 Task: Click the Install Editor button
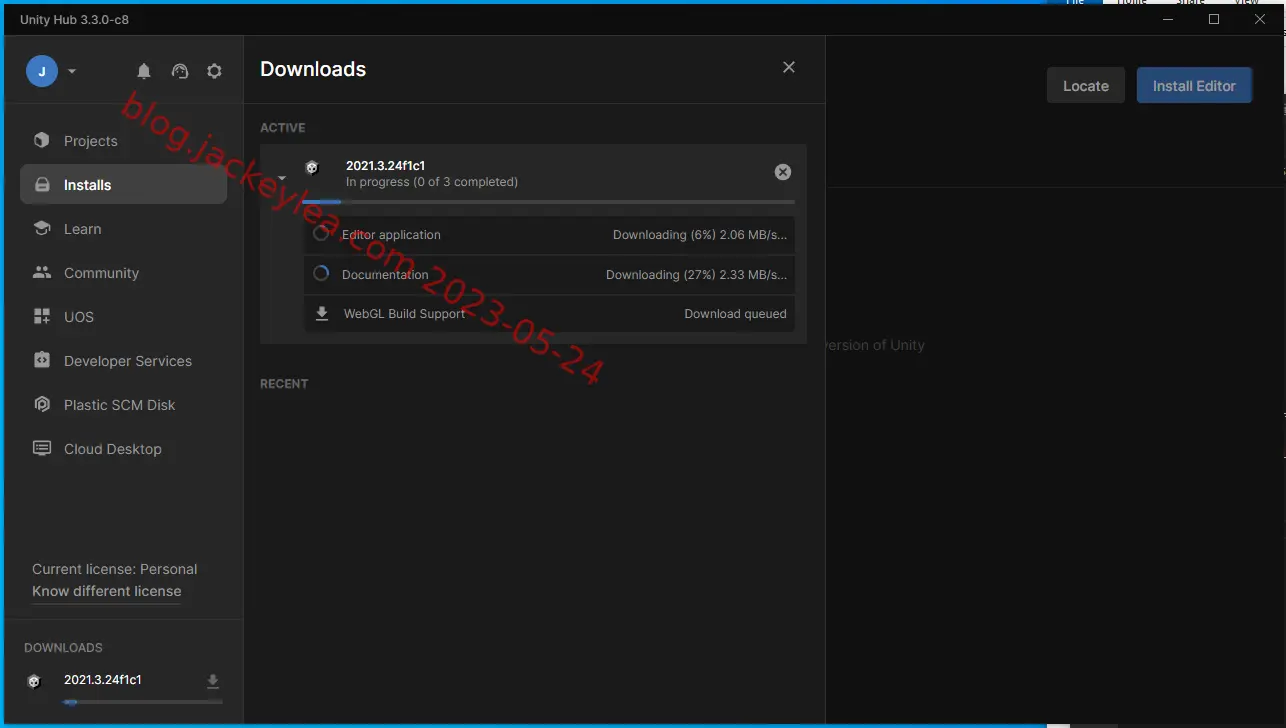pyautogui.click(x=1194, y=86)
